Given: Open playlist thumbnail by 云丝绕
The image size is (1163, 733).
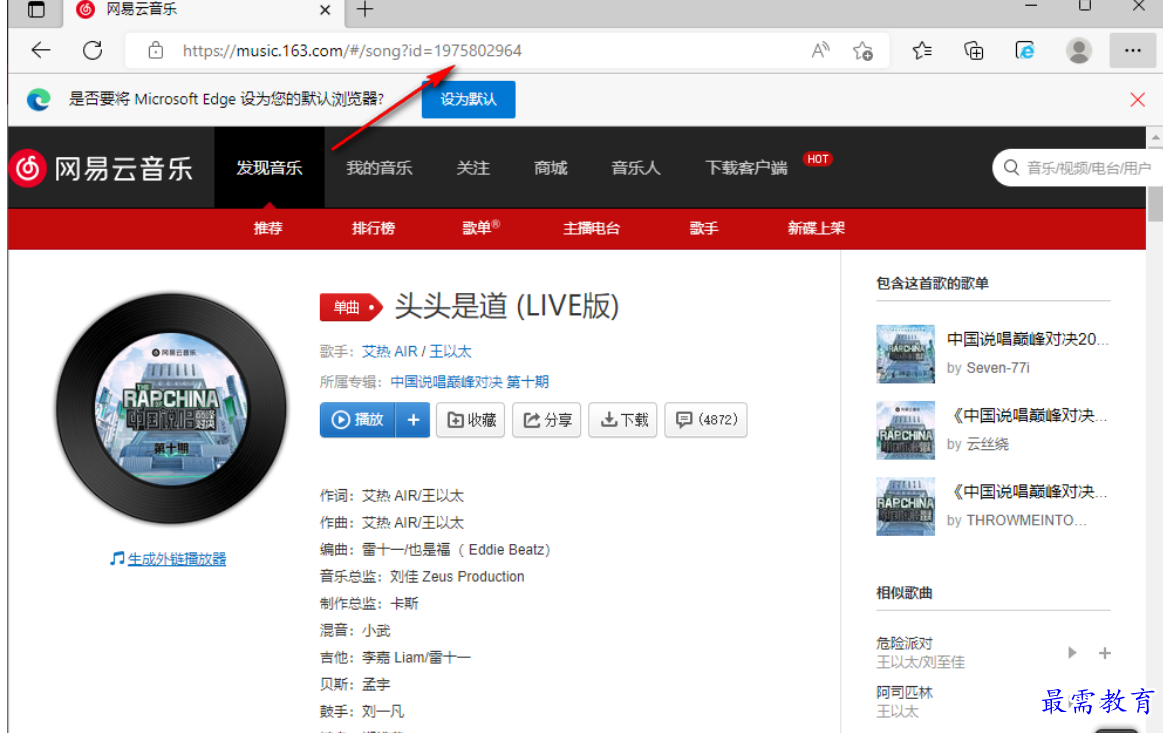Looking at the screenshot, I should click(905, 430).
